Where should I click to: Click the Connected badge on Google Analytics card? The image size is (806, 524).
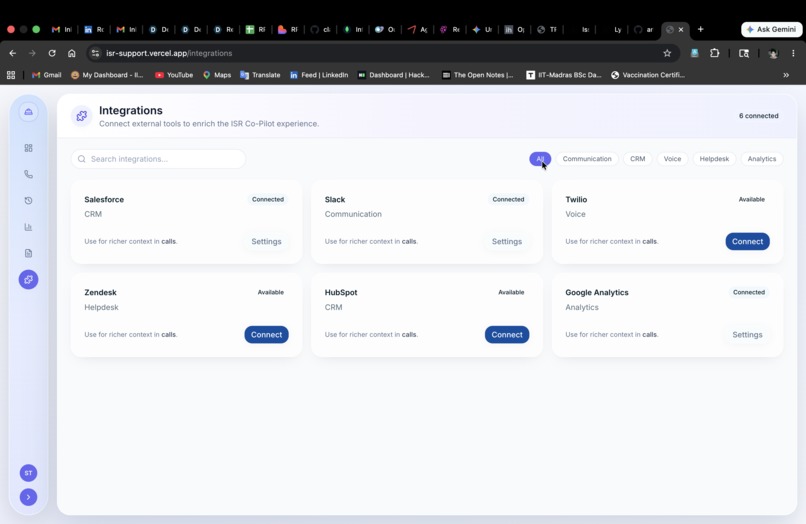(x=749, y=293)
